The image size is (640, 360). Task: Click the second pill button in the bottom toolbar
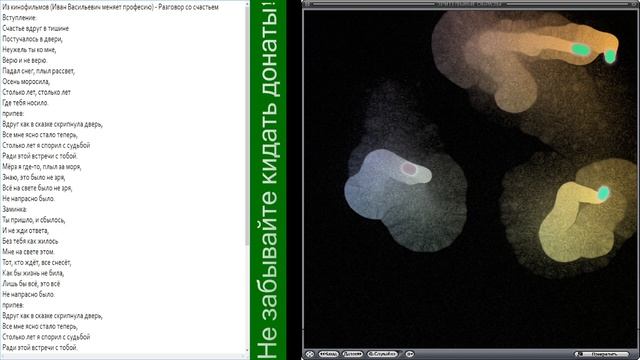point(353,354)
